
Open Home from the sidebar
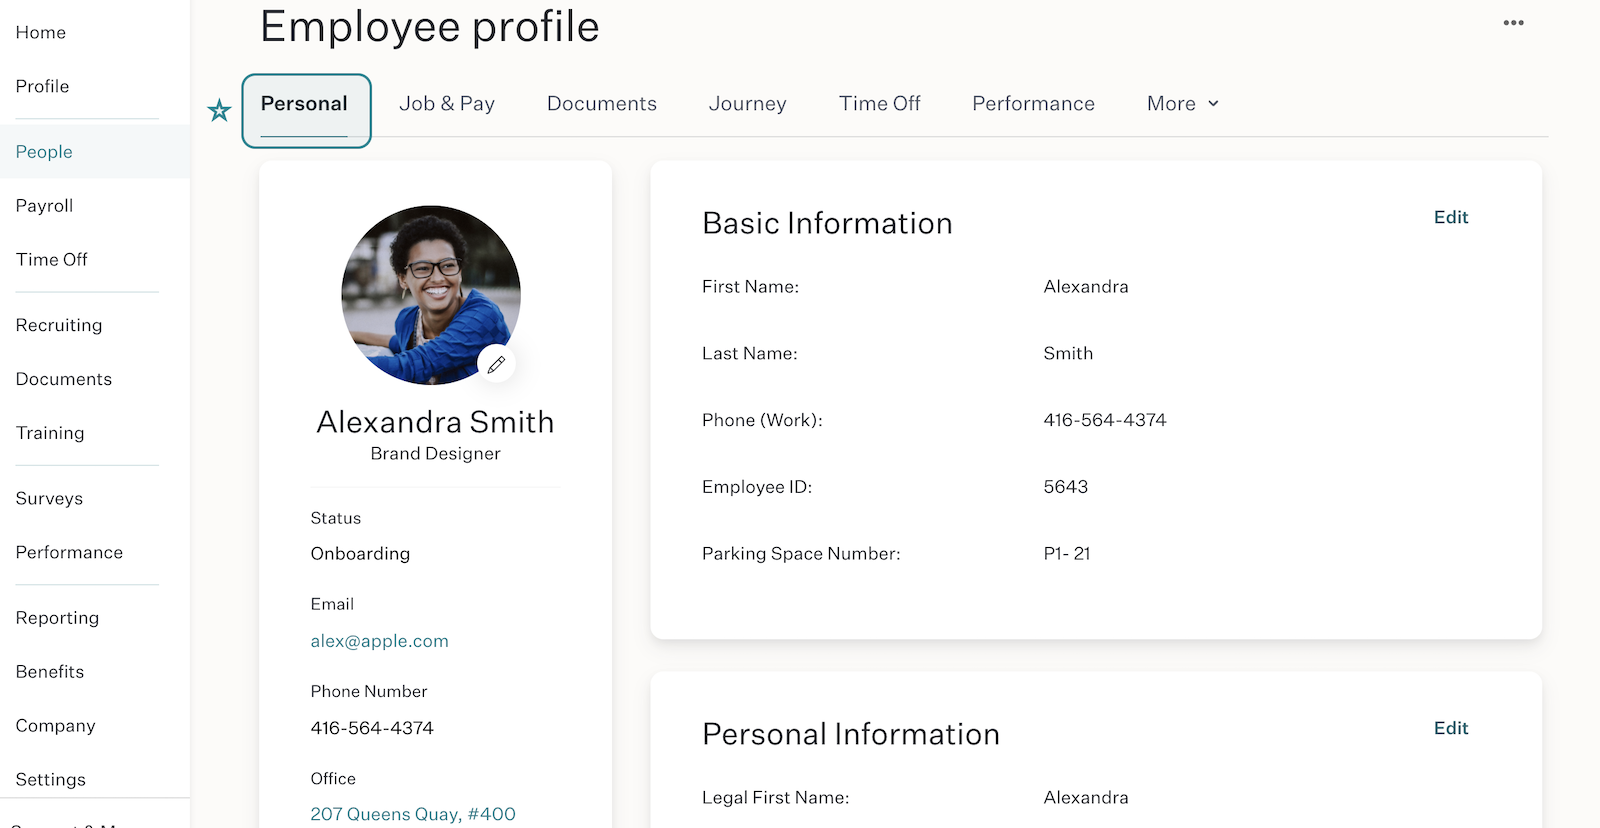point(41,33)
